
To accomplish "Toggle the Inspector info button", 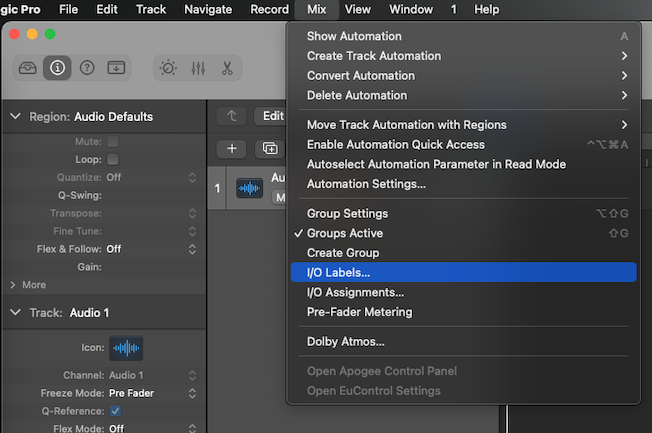I will (x=57, y=68).
